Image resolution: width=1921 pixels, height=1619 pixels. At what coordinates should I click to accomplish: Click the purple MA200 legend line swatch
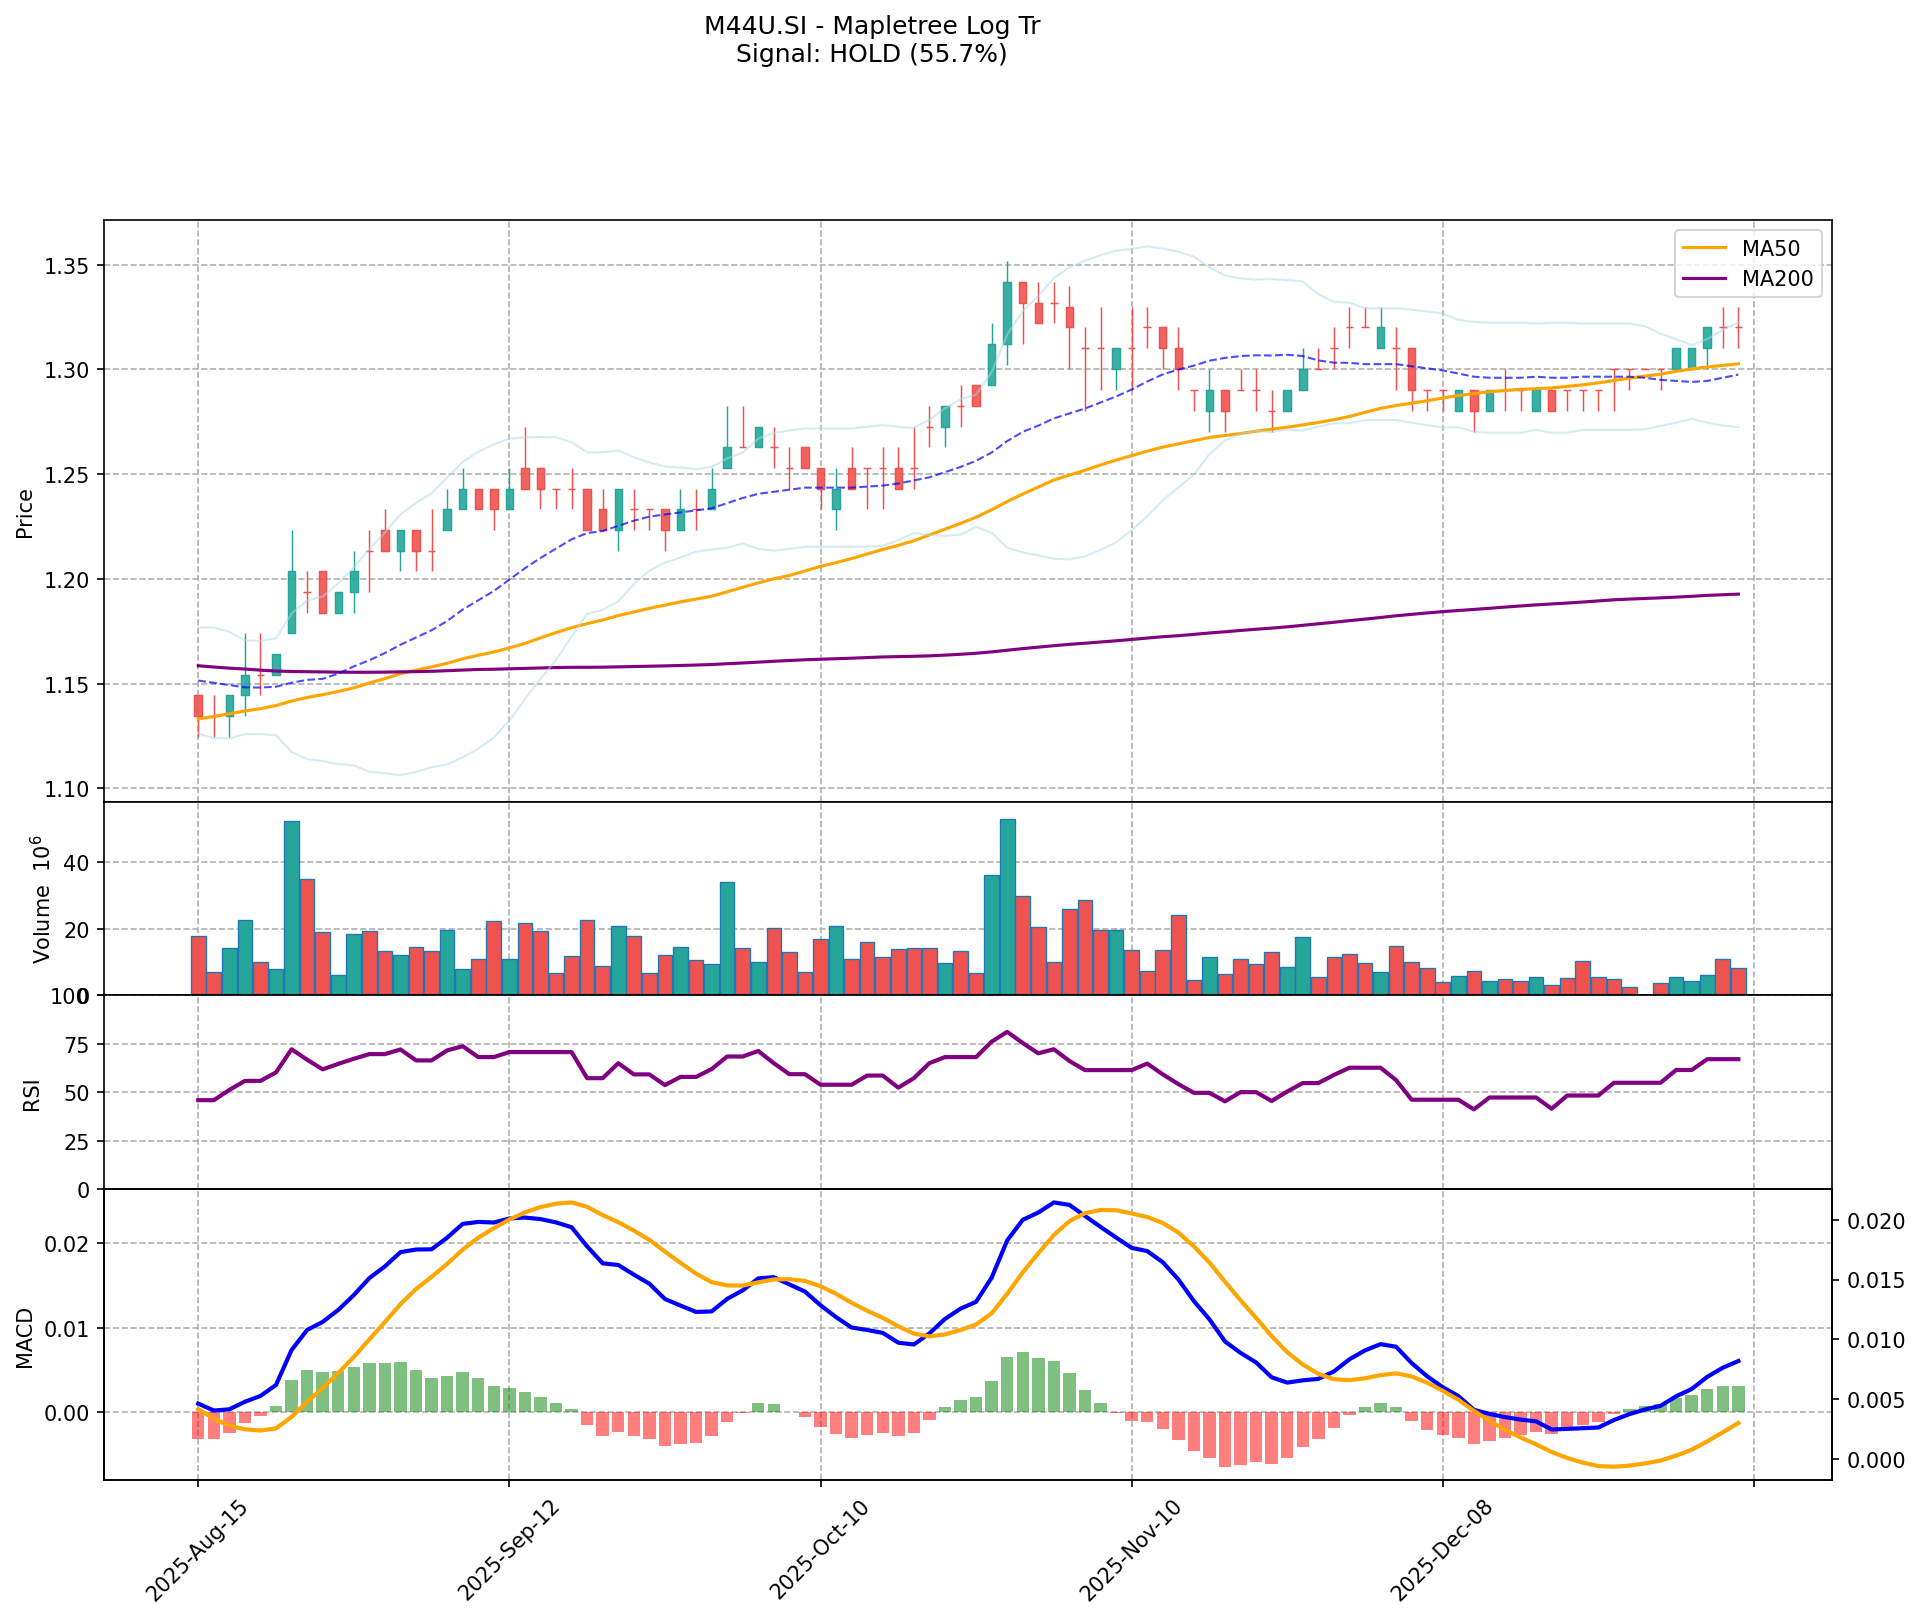[1705, 280]
